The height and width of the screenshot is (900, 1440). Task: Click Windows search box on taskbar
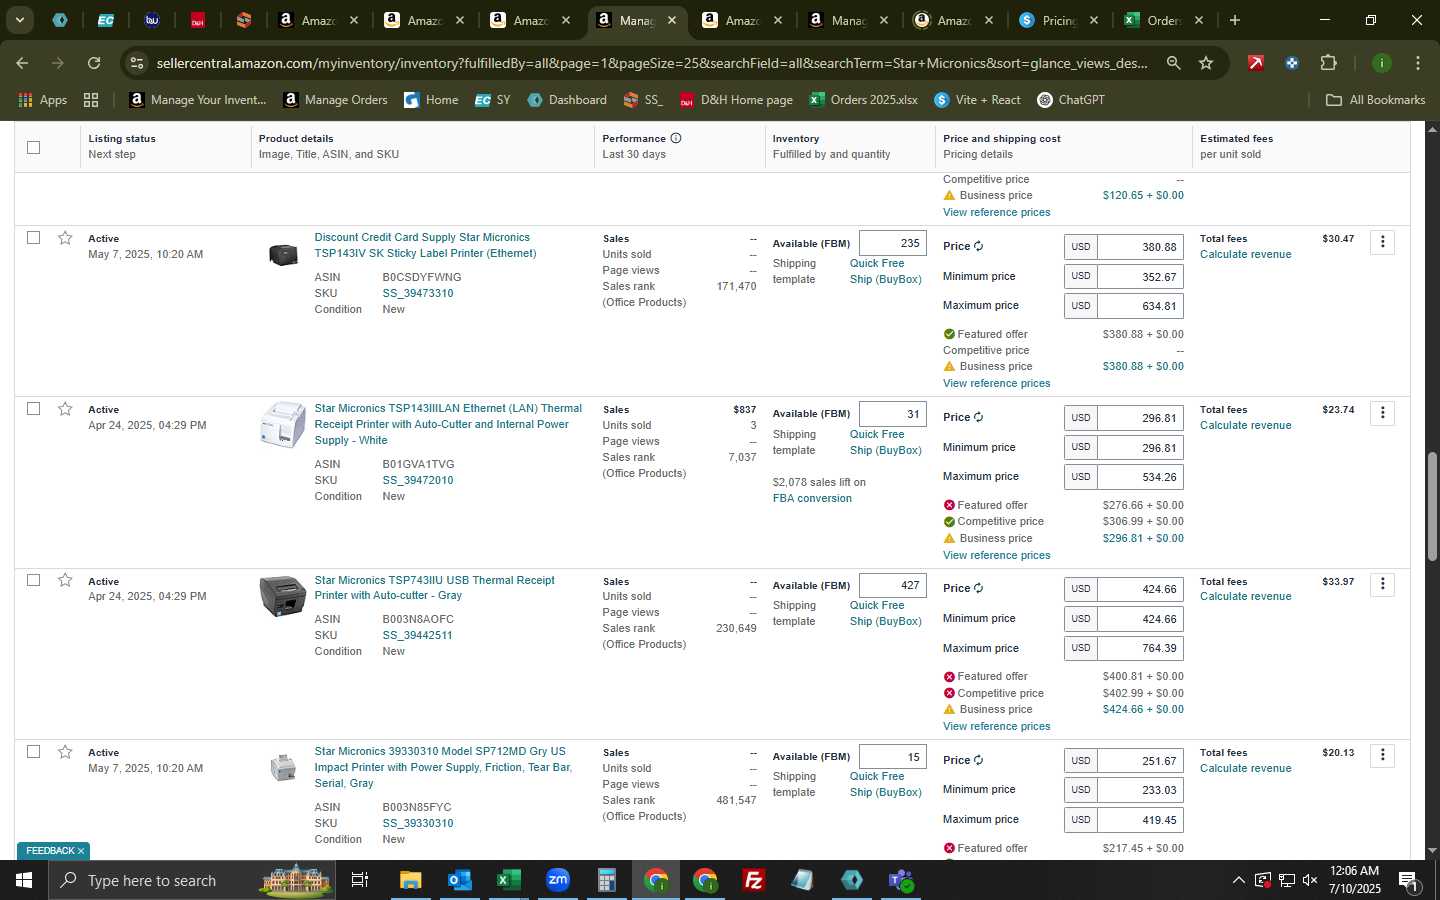(190, 880)
